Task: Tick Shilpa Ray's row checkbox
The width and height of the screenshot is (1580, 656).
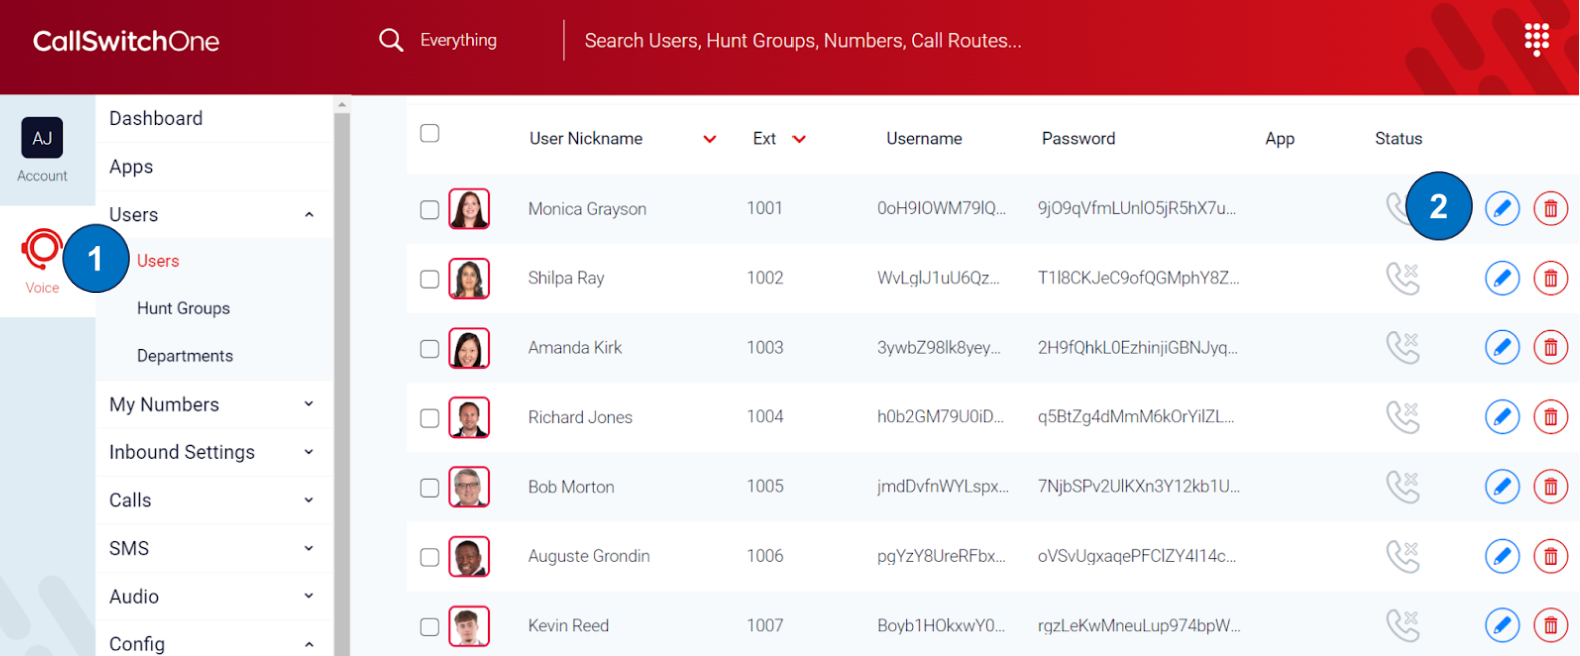Action: [x=430, y=279]
